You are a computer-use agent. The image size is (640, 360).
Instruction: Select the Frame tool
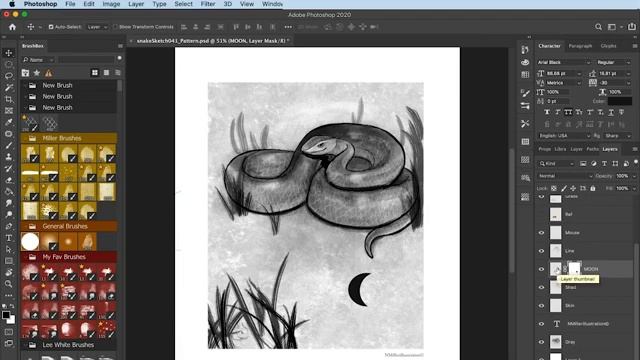pyautogui.click(x=9, y=111)
